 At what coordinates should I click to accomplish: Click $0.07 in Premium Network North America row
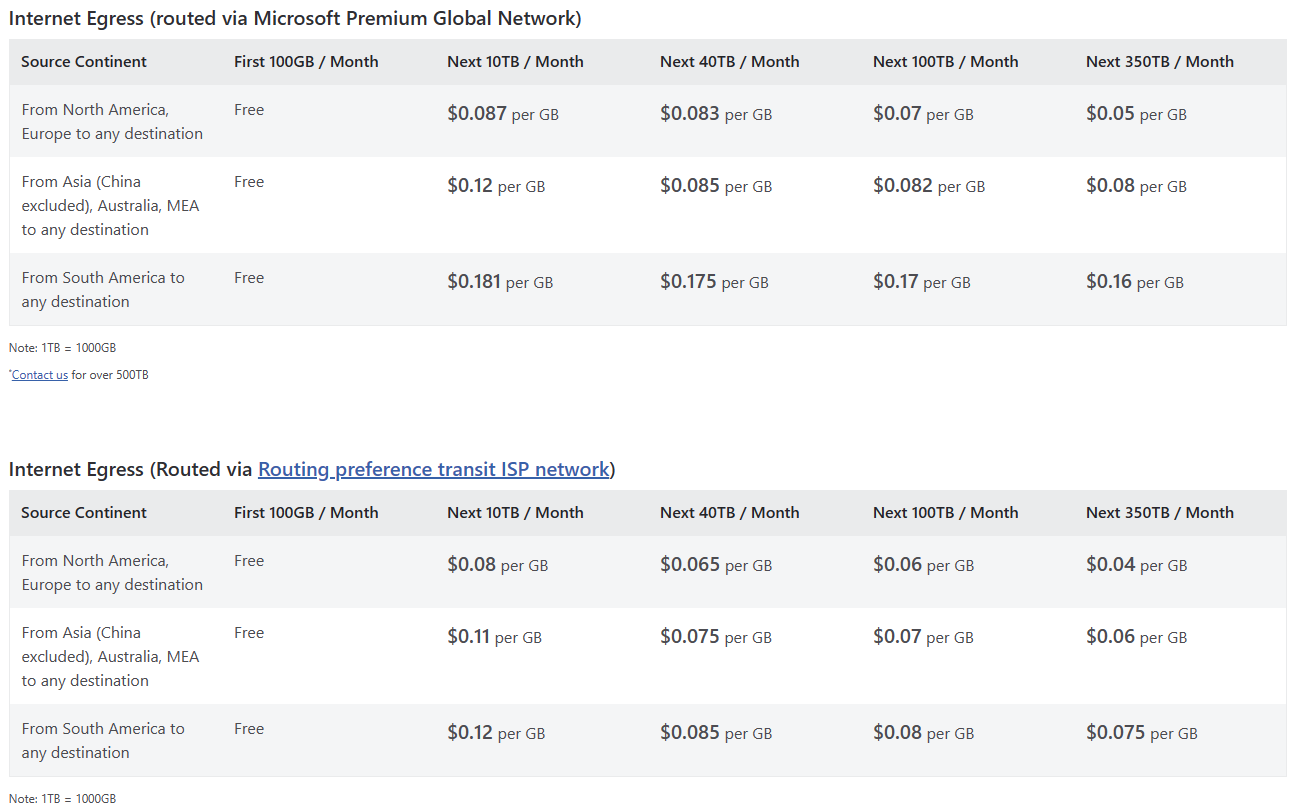click(923, 114)
